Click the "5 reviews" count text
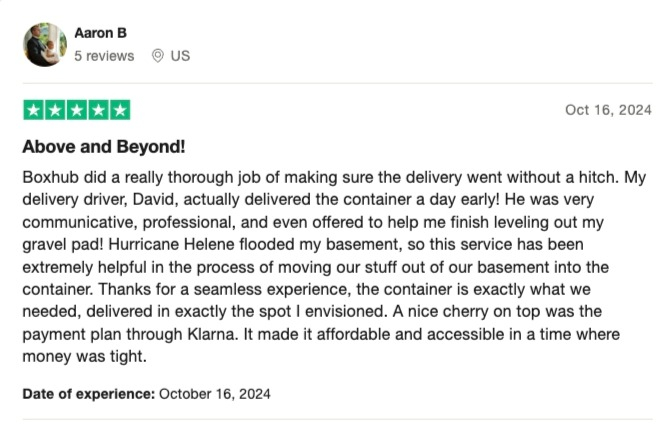 pos(104,56)
